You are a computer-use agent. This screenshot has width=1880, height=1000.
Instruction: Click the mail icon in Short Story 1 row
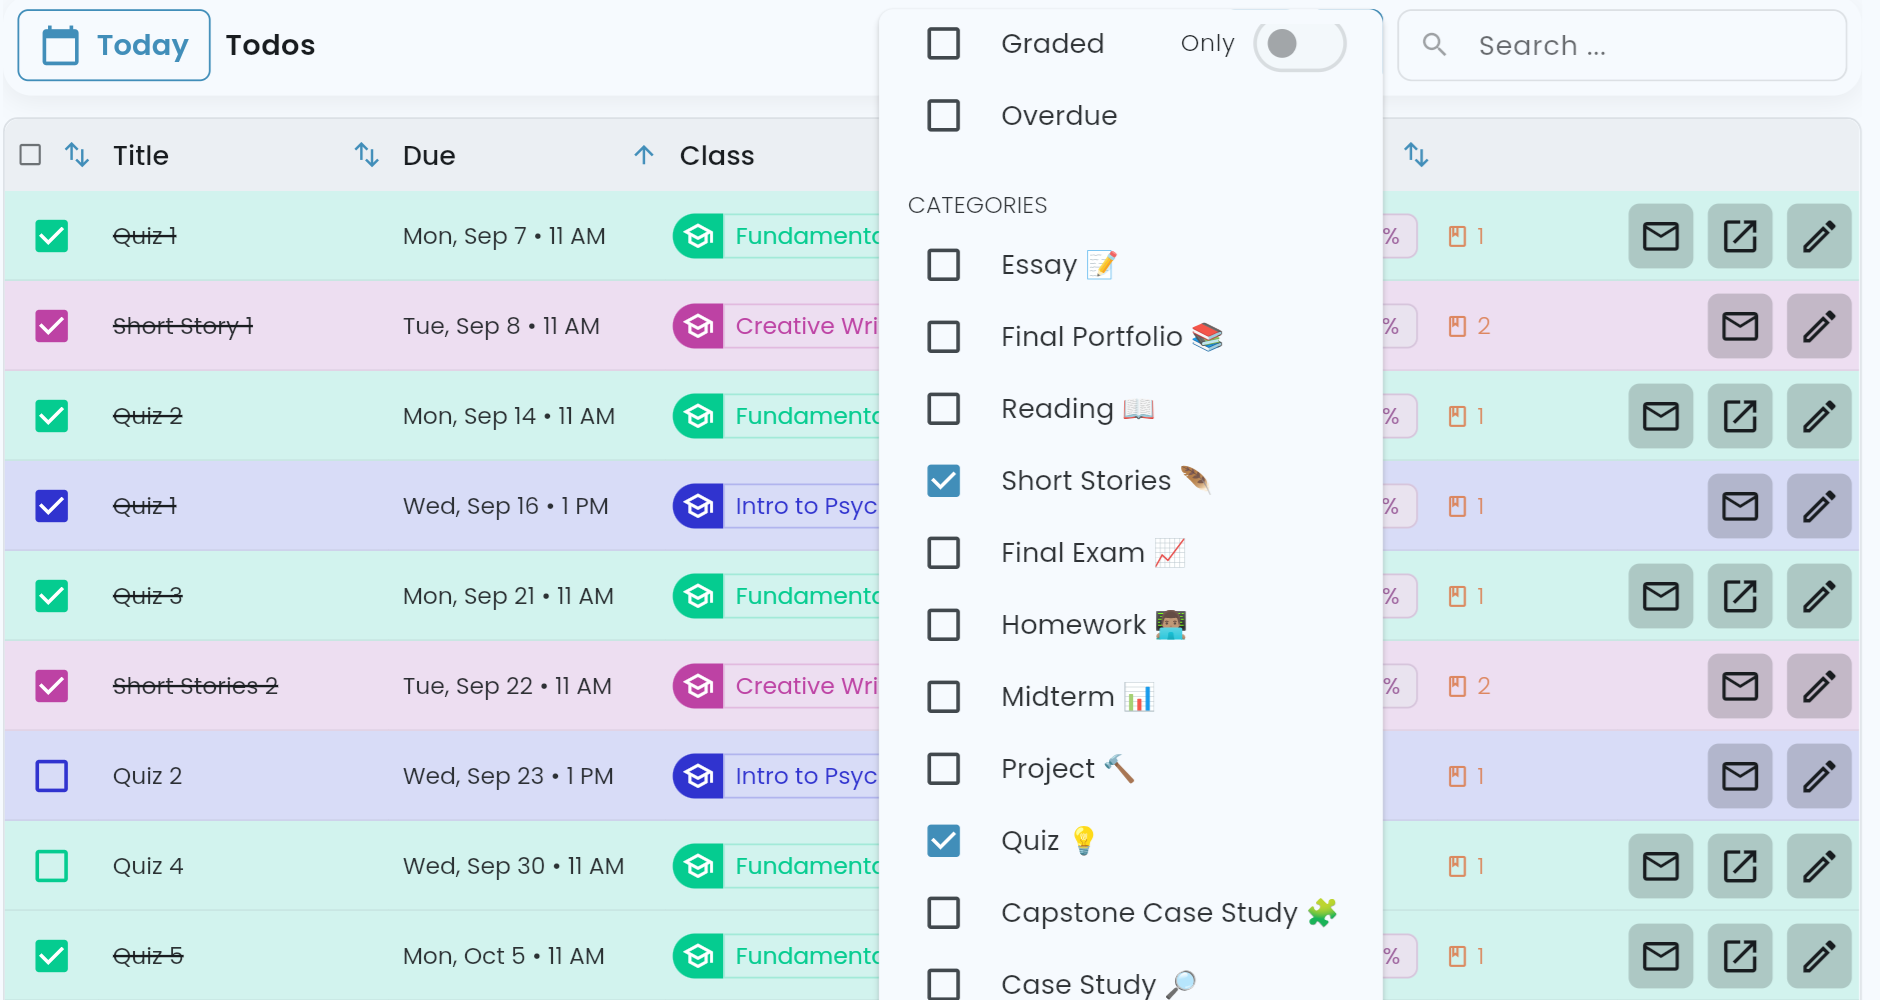1739,326
